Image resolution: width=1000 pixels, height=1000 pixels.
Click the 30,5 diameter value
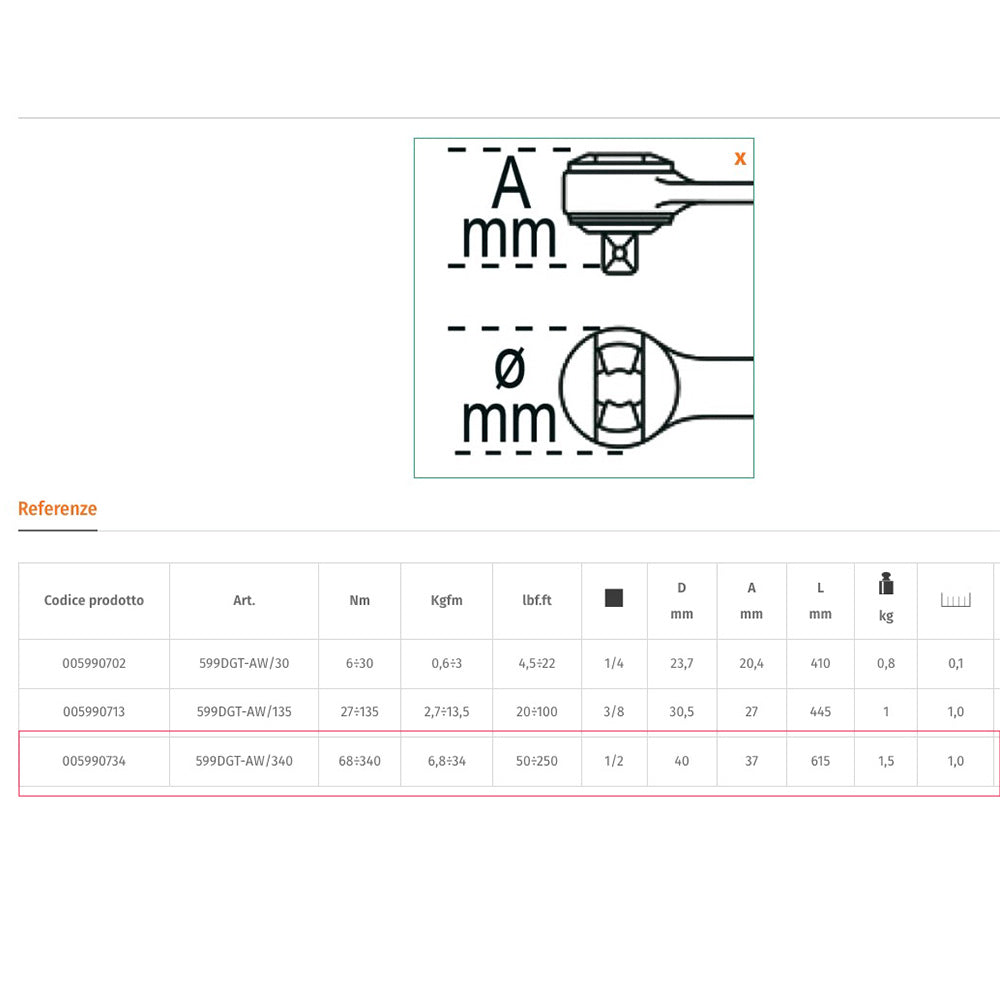682,712
